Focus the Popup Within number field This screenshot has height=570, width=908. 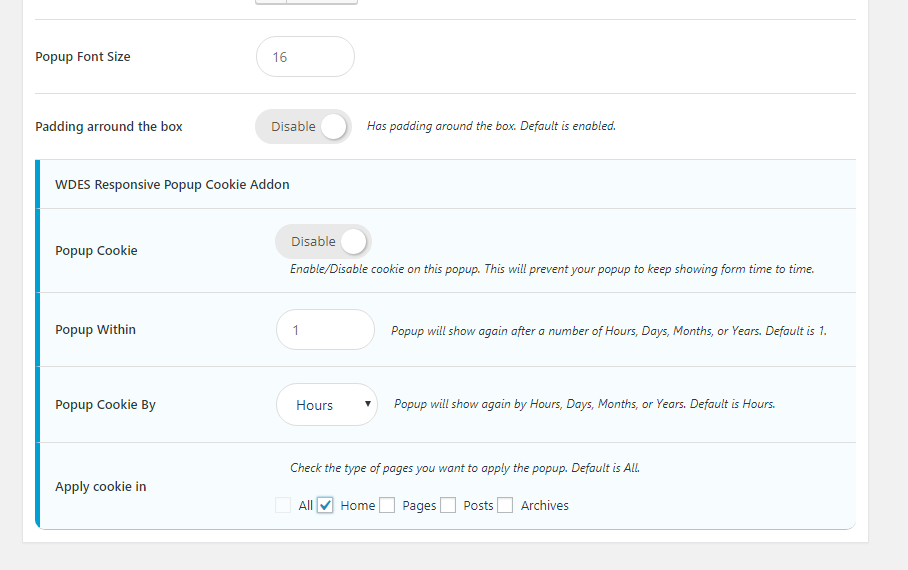pos(325,330)
